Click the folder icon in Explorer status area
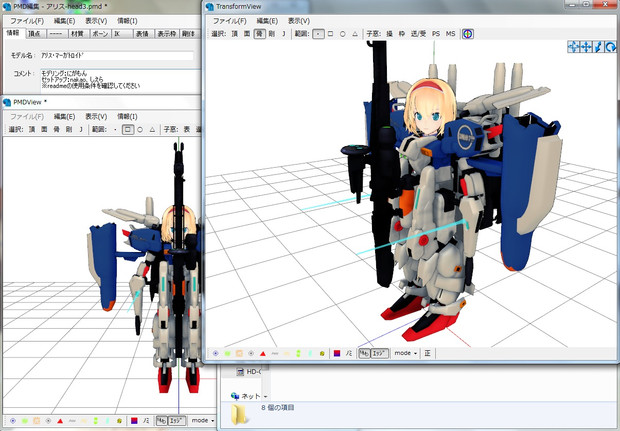The width and height of the screenshot is (620, 431). pos(240,414)
